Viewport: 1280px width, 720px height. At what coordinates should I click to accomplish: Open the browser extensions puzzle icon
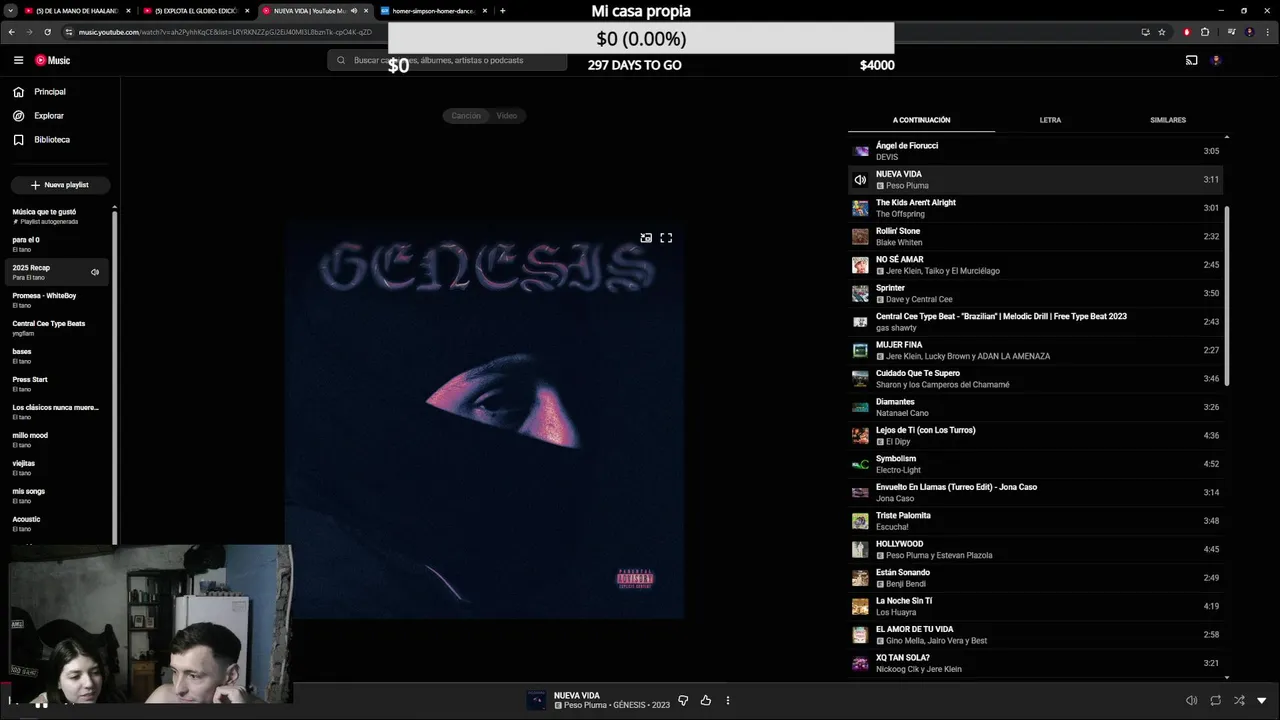click(1205, 32)
